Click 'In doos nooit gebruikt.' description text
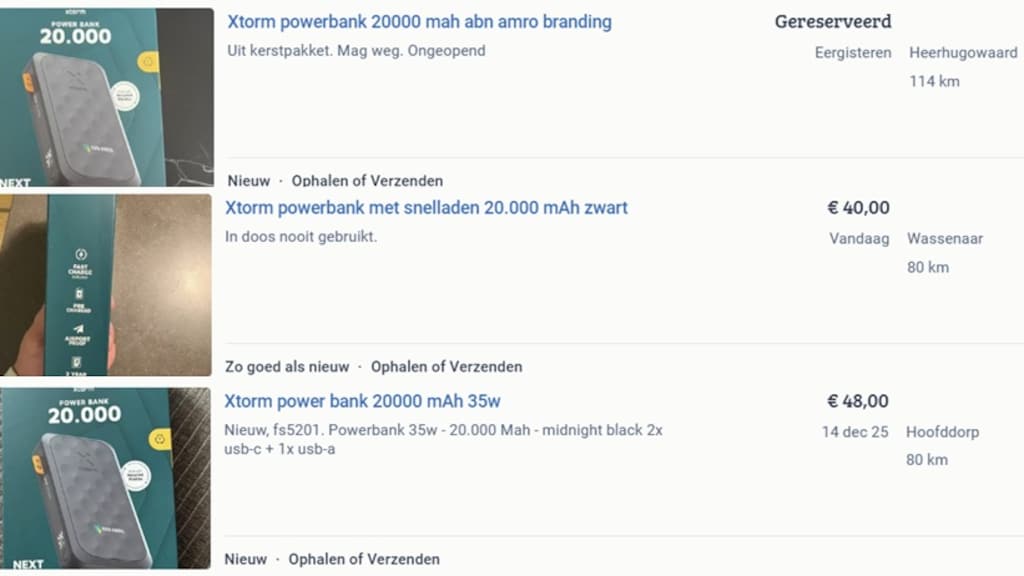Screen dimensions: 1024x576 pyautogui.click(x=301, y=237)
